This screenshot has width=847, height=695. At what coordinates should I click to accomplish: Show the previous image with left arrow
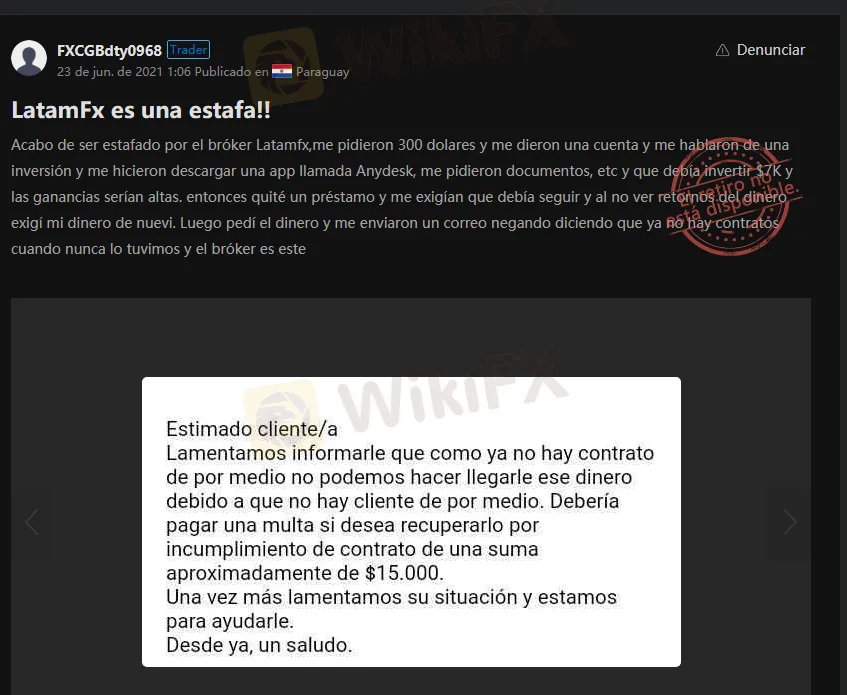[x=32, y=521]
